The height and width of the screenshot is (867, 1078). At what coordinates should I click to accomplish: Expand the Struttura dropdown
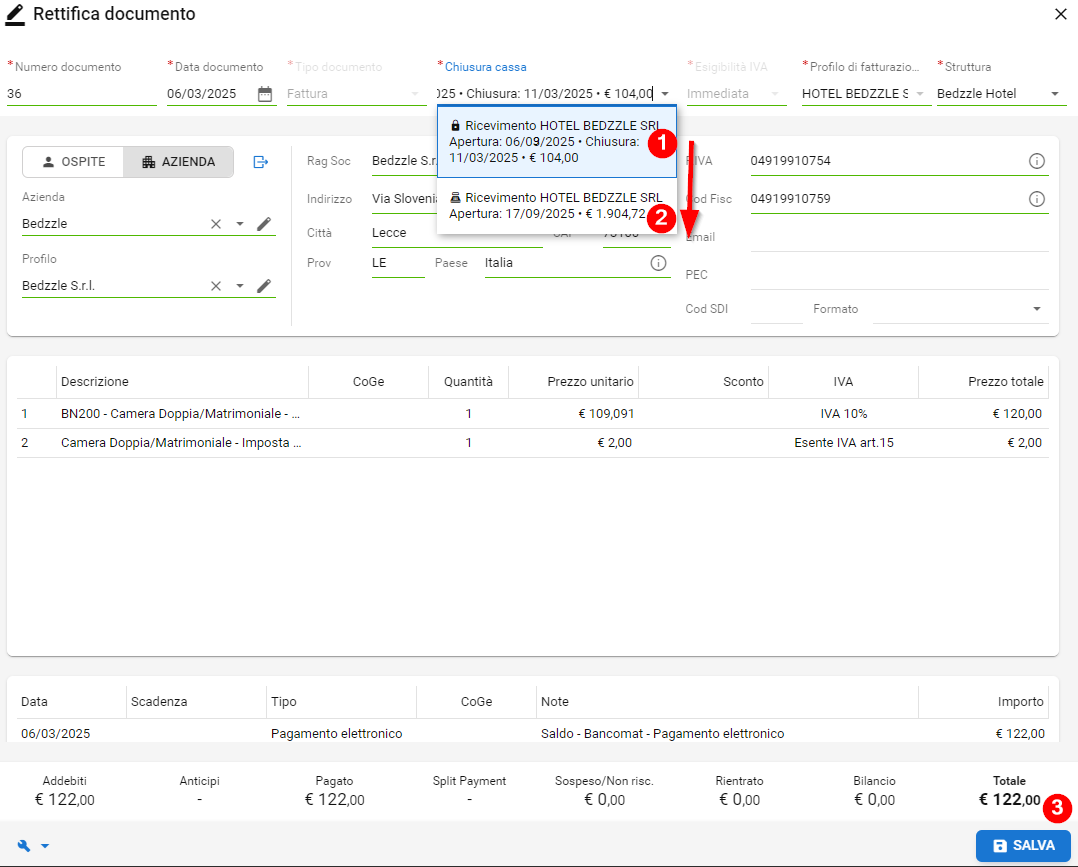tap(1055, 94)
